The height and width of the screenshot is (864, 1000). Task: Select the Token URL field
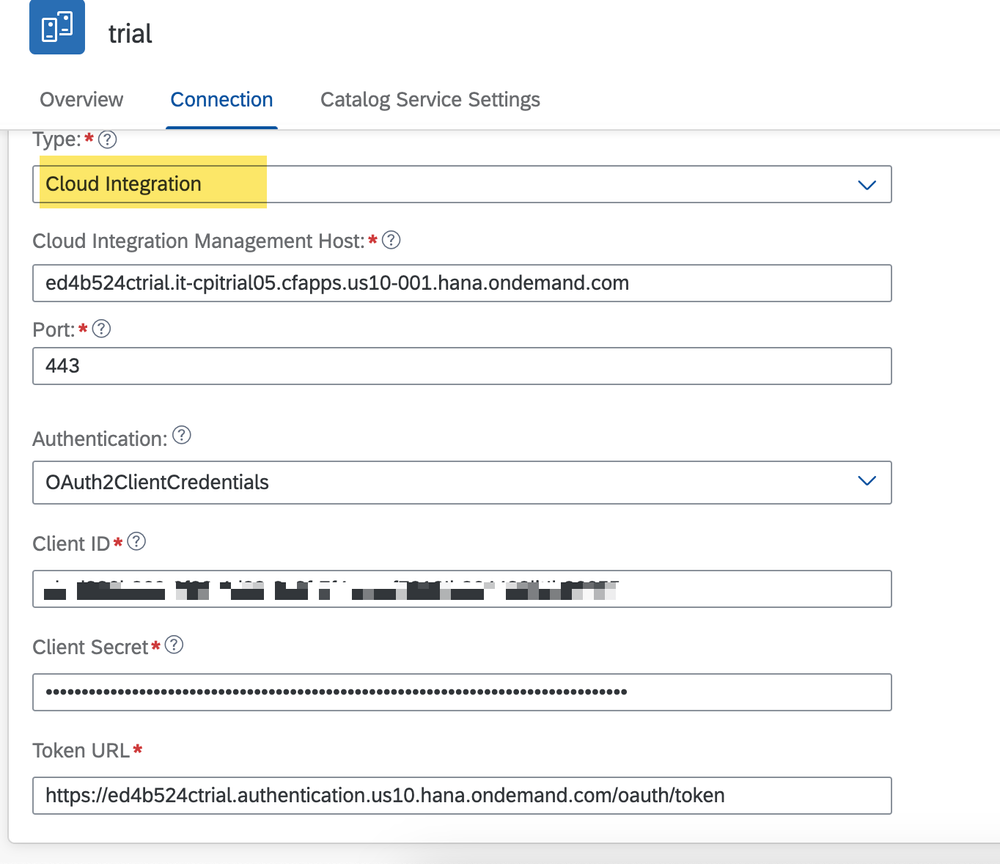462,796
